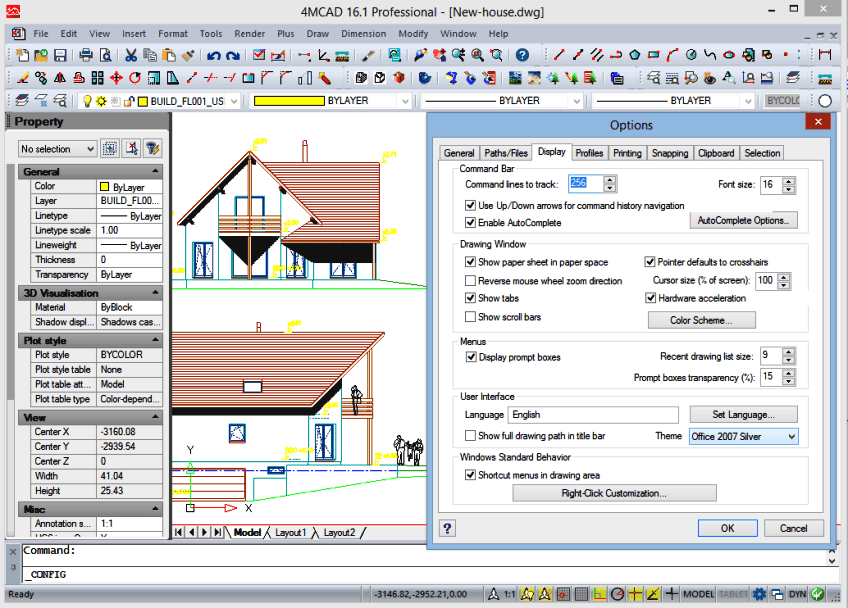This screenshot has height=608, width=848.
Task: Enable Show full drawing path in title bar
Action: coord(471,435)
